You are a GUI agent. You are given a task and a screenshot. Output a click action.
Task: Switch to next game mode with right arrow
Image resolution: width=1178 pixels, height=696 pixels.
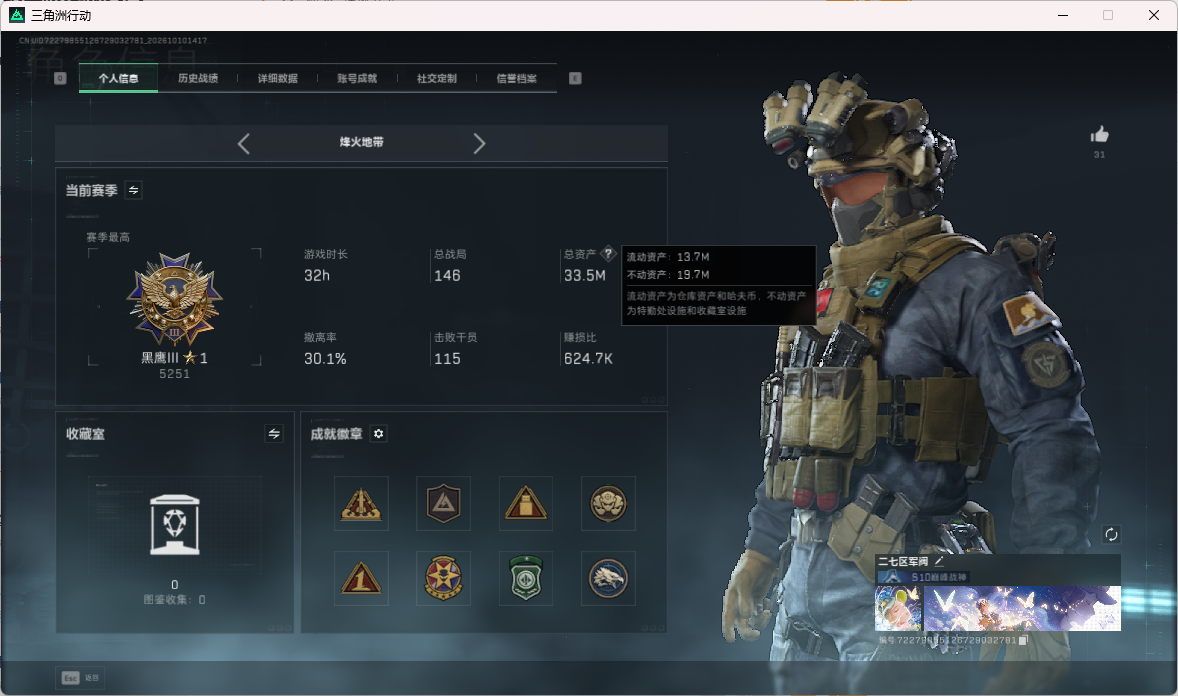(x=479, y=144)
